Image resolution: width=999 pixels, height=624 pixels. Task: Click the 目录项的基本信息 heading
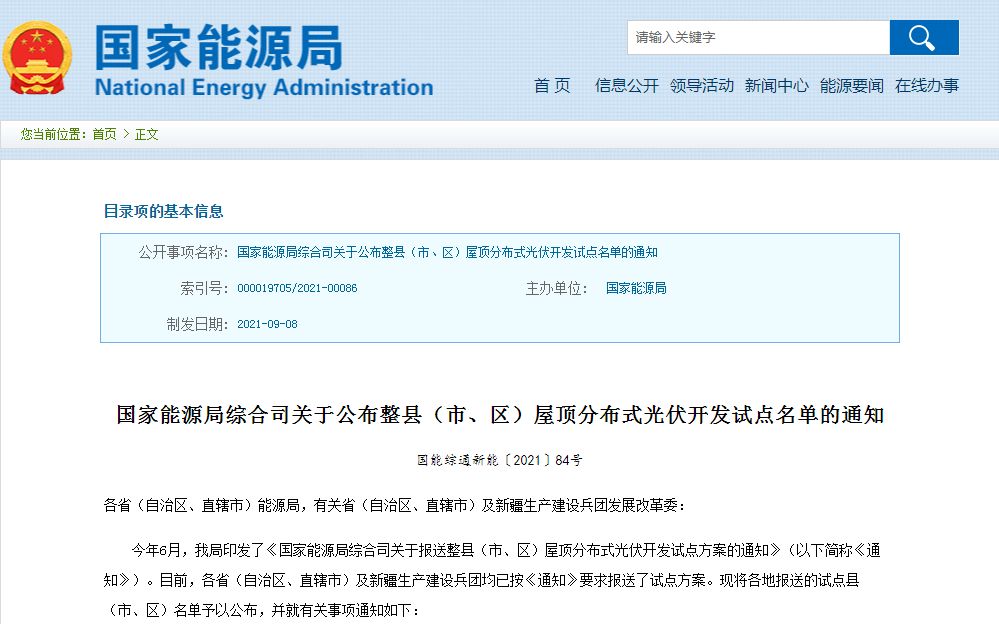coord(164,211)
